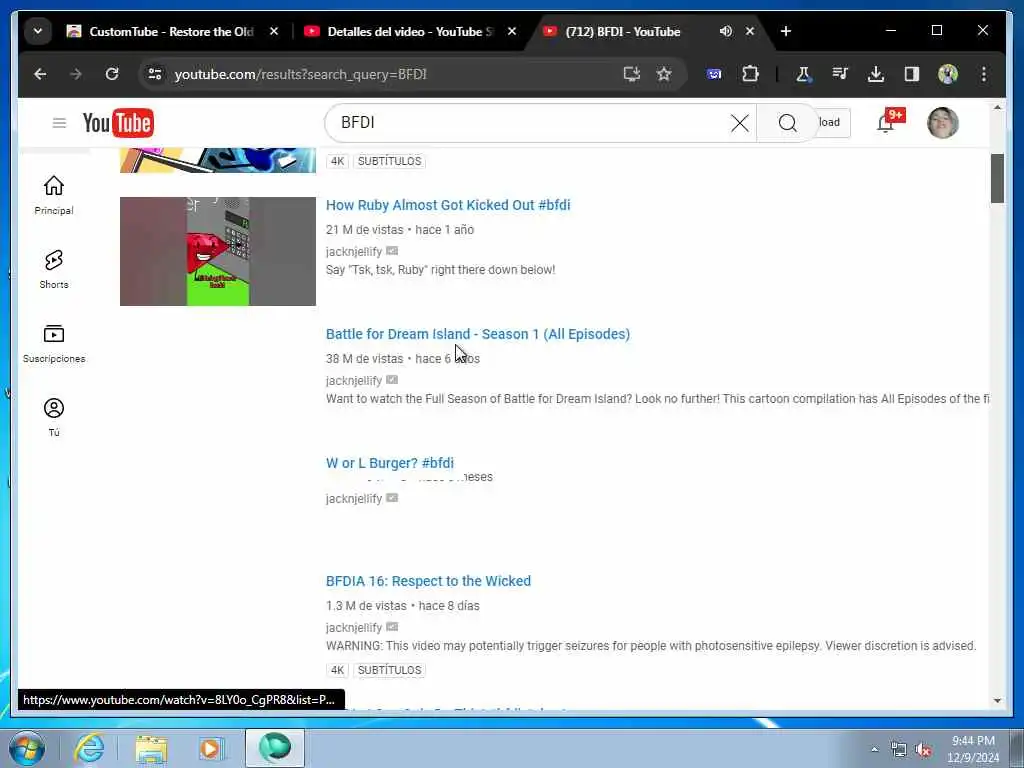Close the Detalles del video tab

pos(512,31)
